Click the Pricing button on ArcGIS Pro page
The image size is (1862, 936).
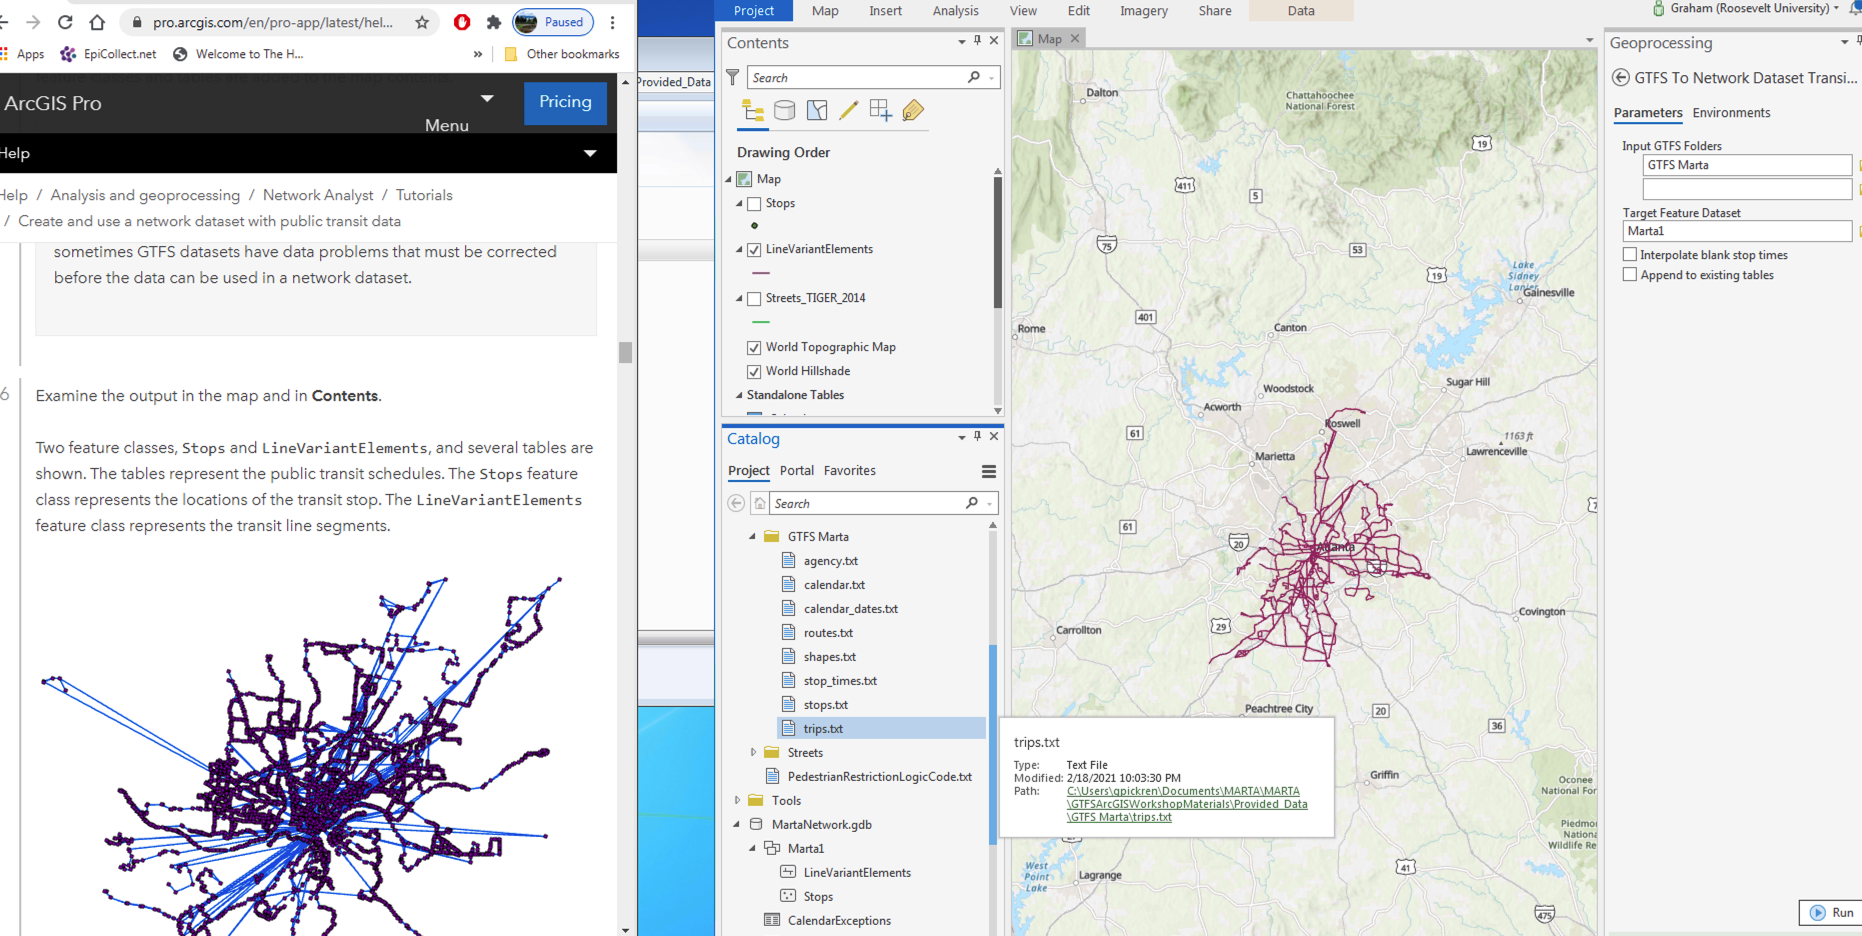(565, 102)
